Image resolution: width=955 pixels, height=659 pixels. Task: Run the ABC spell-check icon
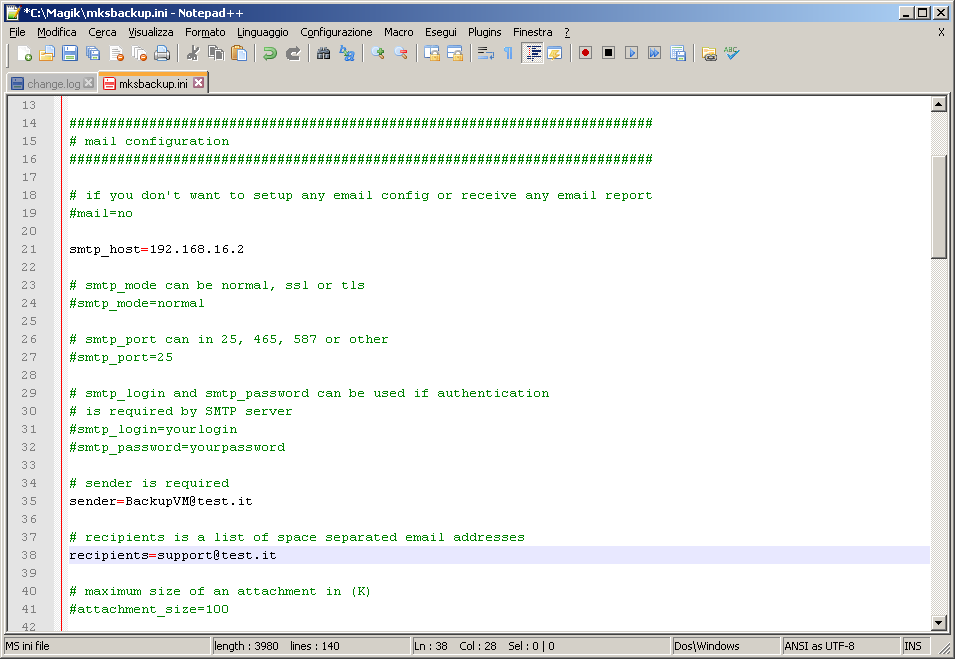point(731,54)
